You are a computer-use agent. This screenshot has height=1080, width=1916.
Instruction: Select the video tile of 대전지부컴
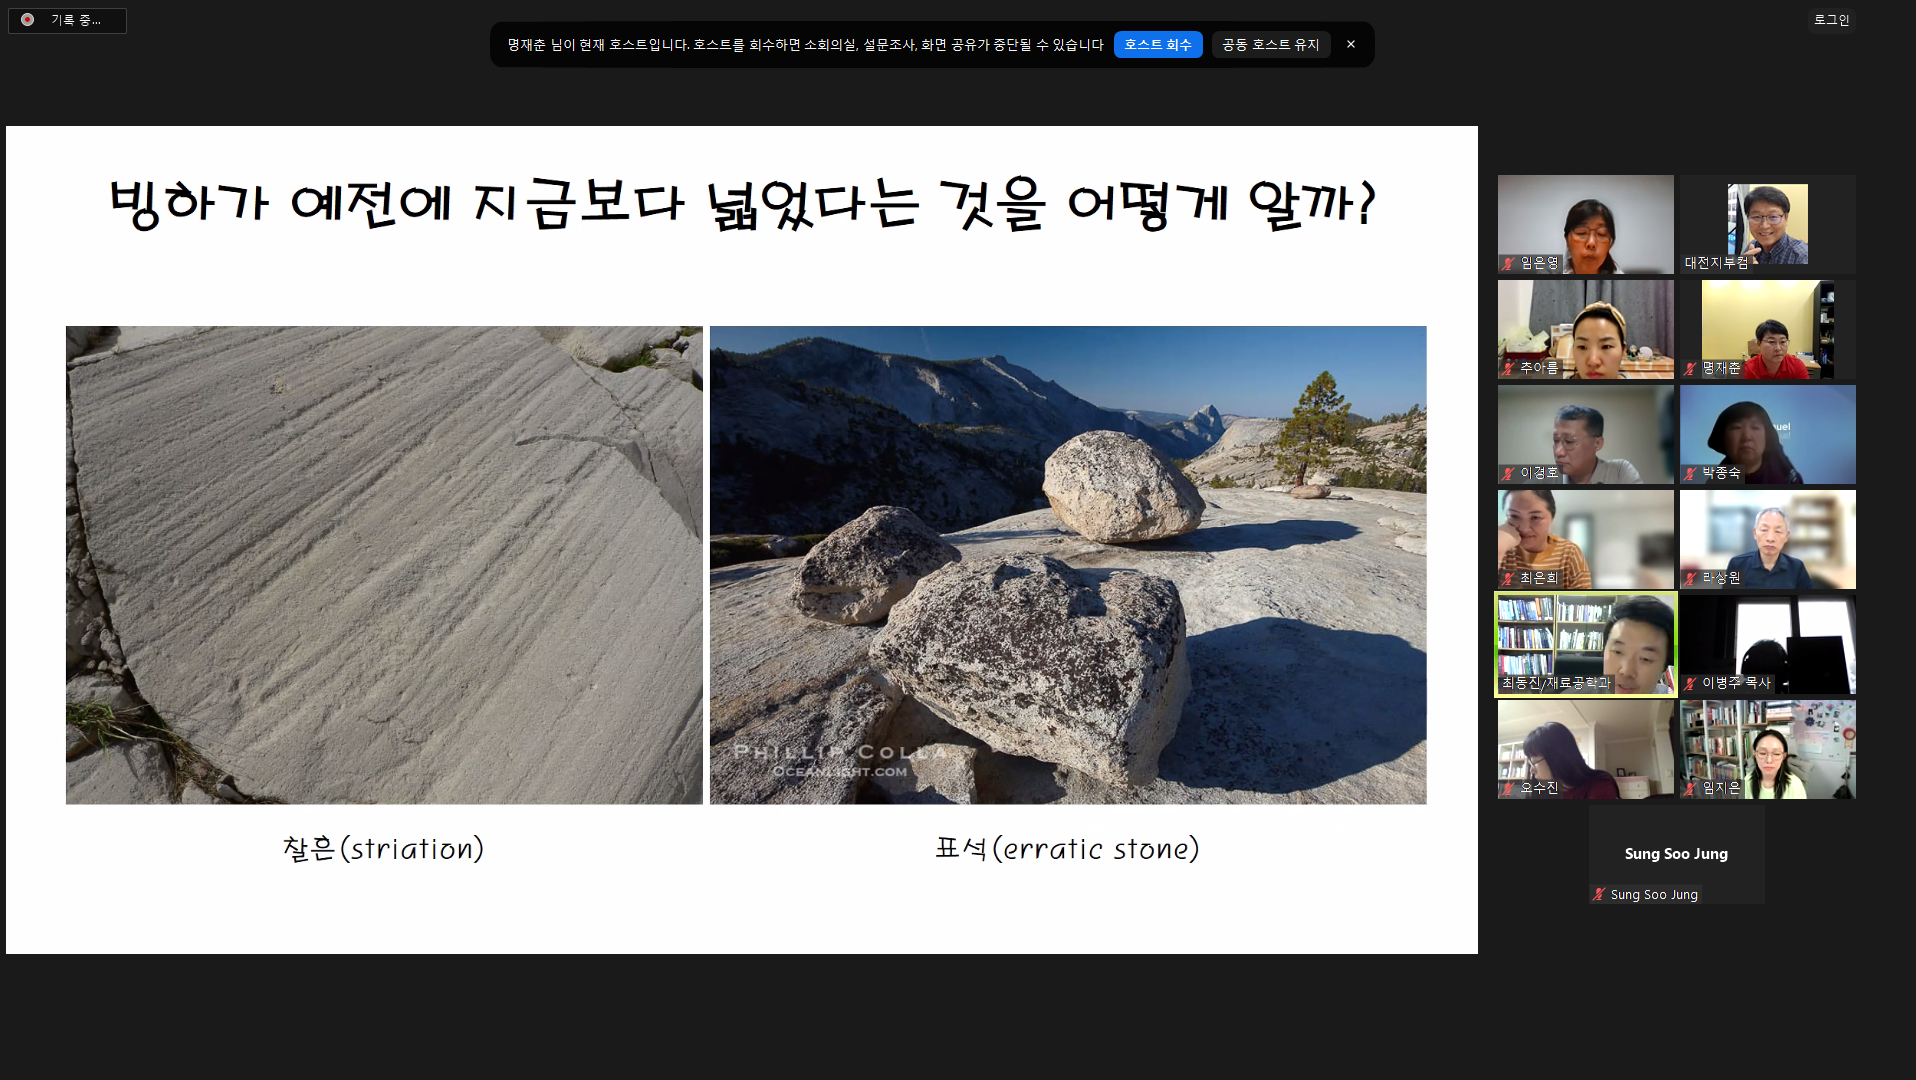point(1768,224)
